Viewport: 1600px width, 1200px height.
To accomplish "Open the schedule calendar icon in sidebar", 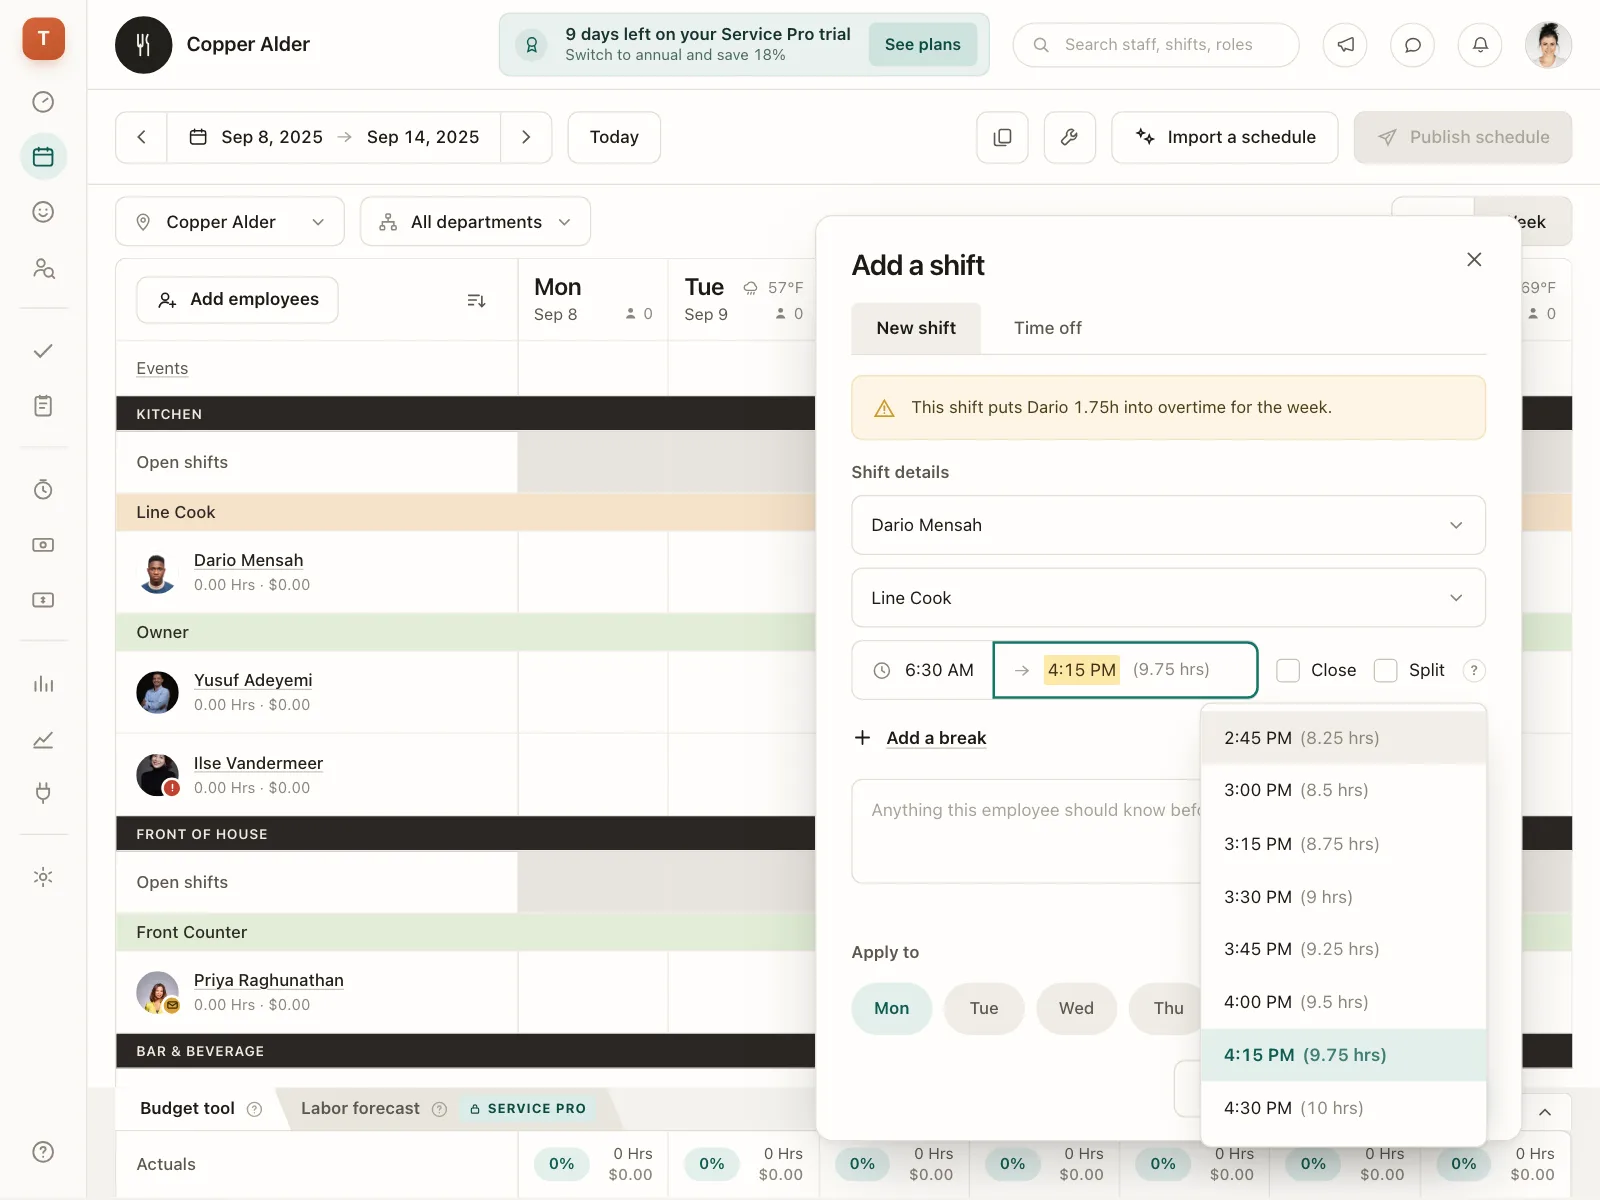I will coord(43,156).
